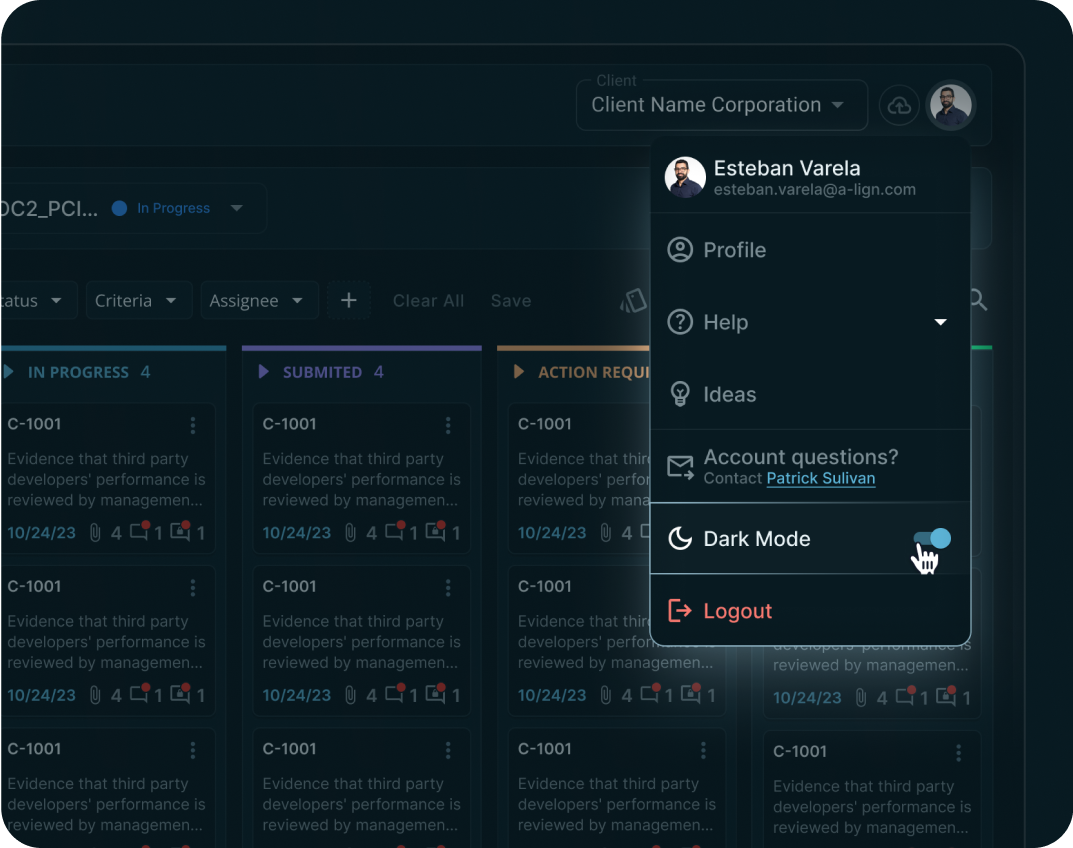Image resolution: width=1073 pixels, height=848 pixels.
Task: Click the Clear All filters button
Action: pos(428,300)
